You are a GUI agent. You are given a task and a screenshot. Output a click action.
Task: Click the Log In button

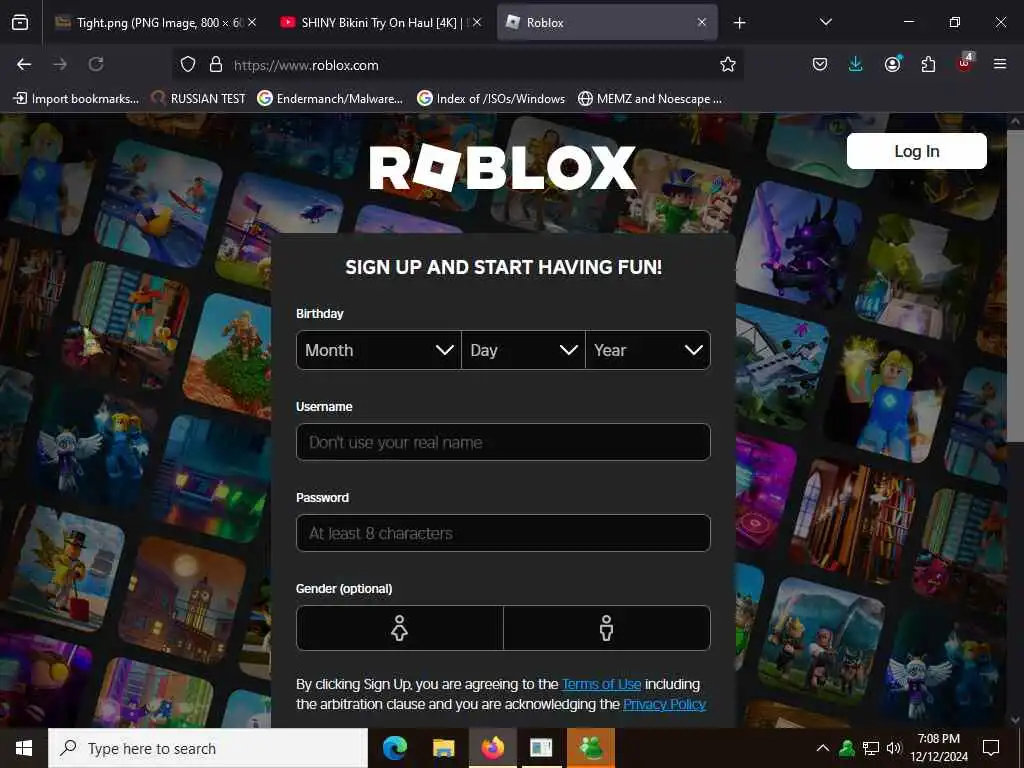point(916,152)
